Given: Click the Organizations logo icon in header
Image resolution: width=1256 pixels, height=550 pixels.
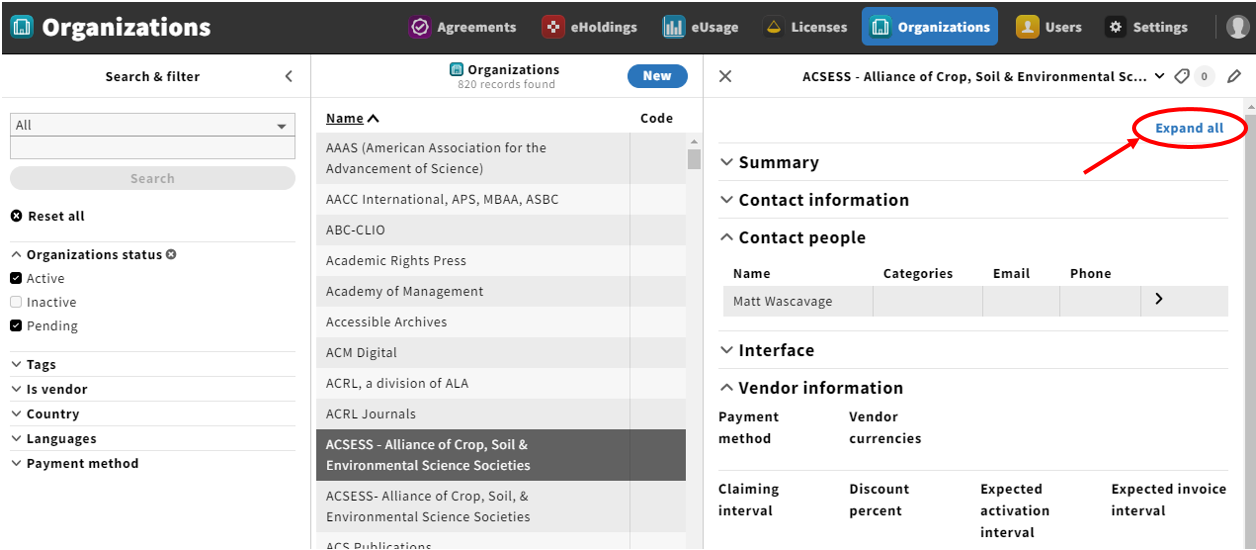Looking at the screenshot, I should tap(20, 27).
